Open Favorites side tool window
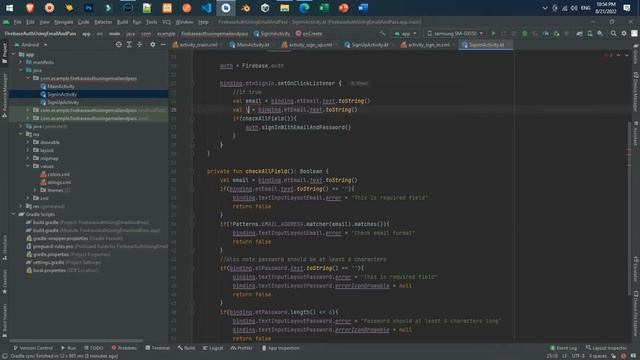 coord(4,282)
